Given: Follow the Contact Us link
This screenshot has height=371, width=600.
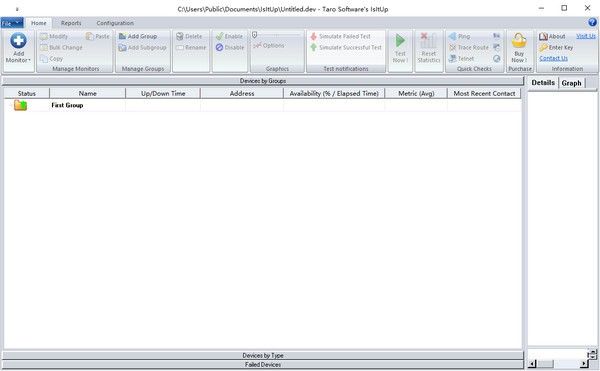Looking at the screenshot, I should coord(553,58).
